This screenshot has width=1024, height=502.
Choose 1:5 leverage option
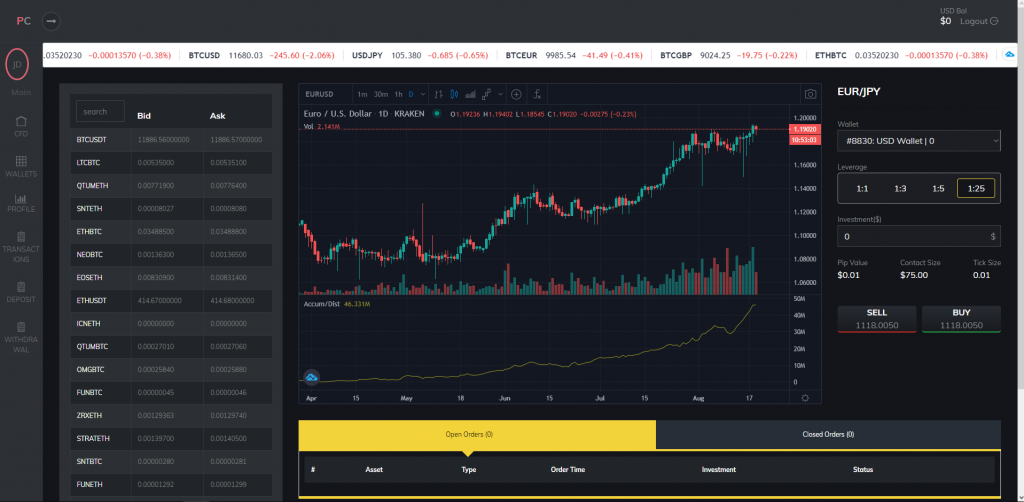[938, 188]
